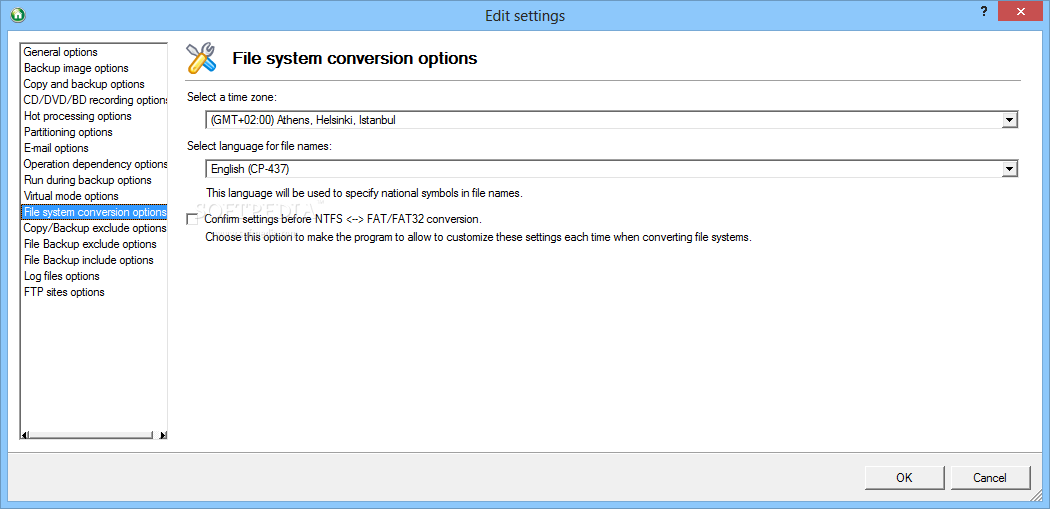Click the Cancel button
This screenshot has height=509, width=1050.
[x=990, y=478]
